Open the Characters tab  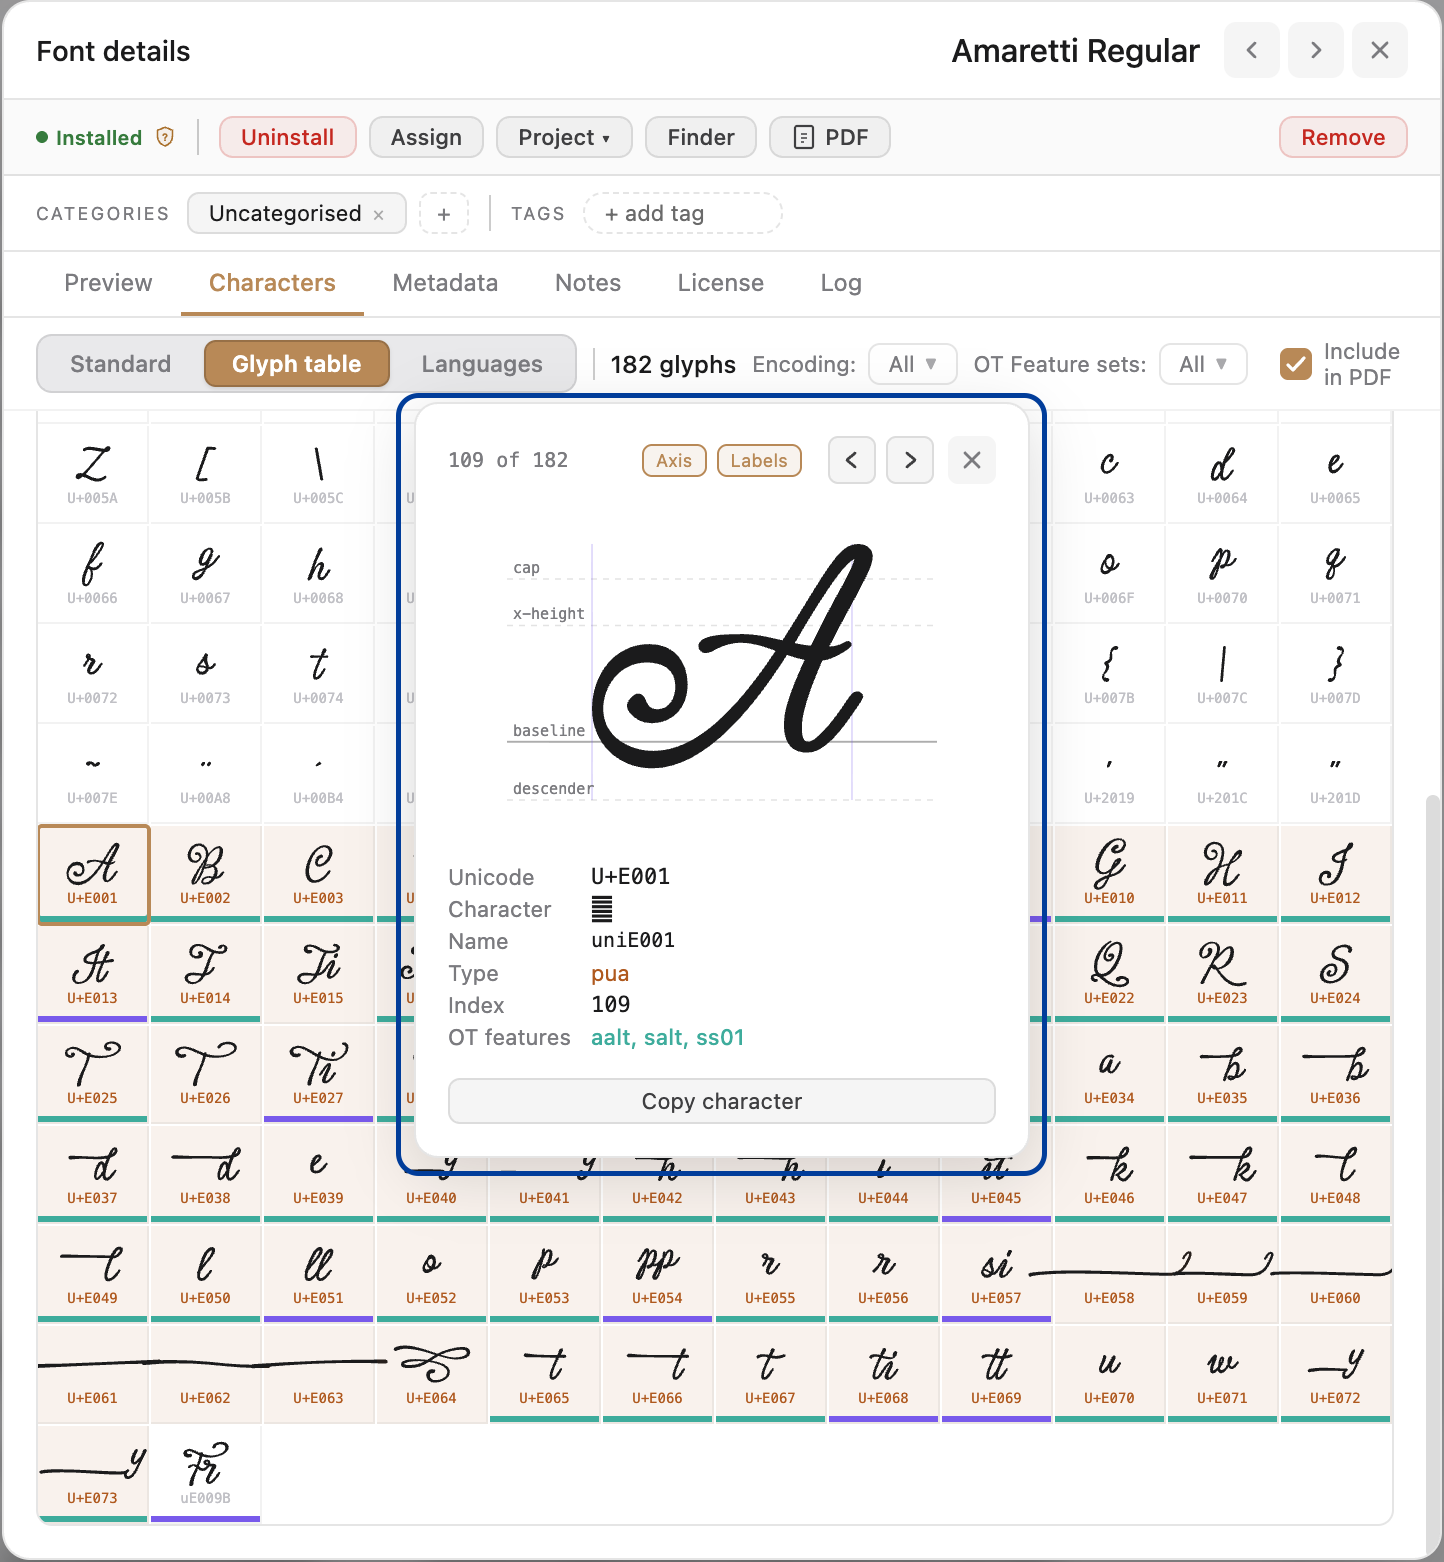pyautogui.click(x=272, y=283)
